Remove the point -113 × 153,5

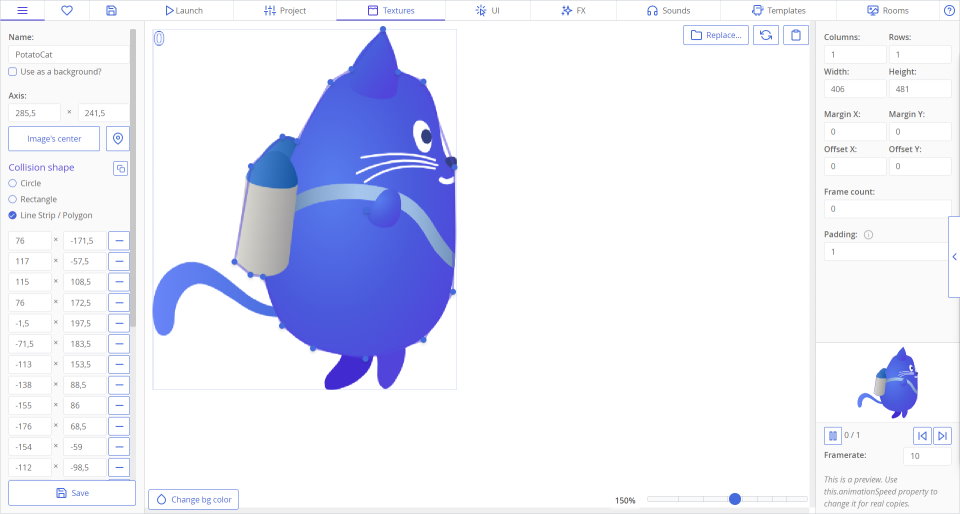[119, 364]
